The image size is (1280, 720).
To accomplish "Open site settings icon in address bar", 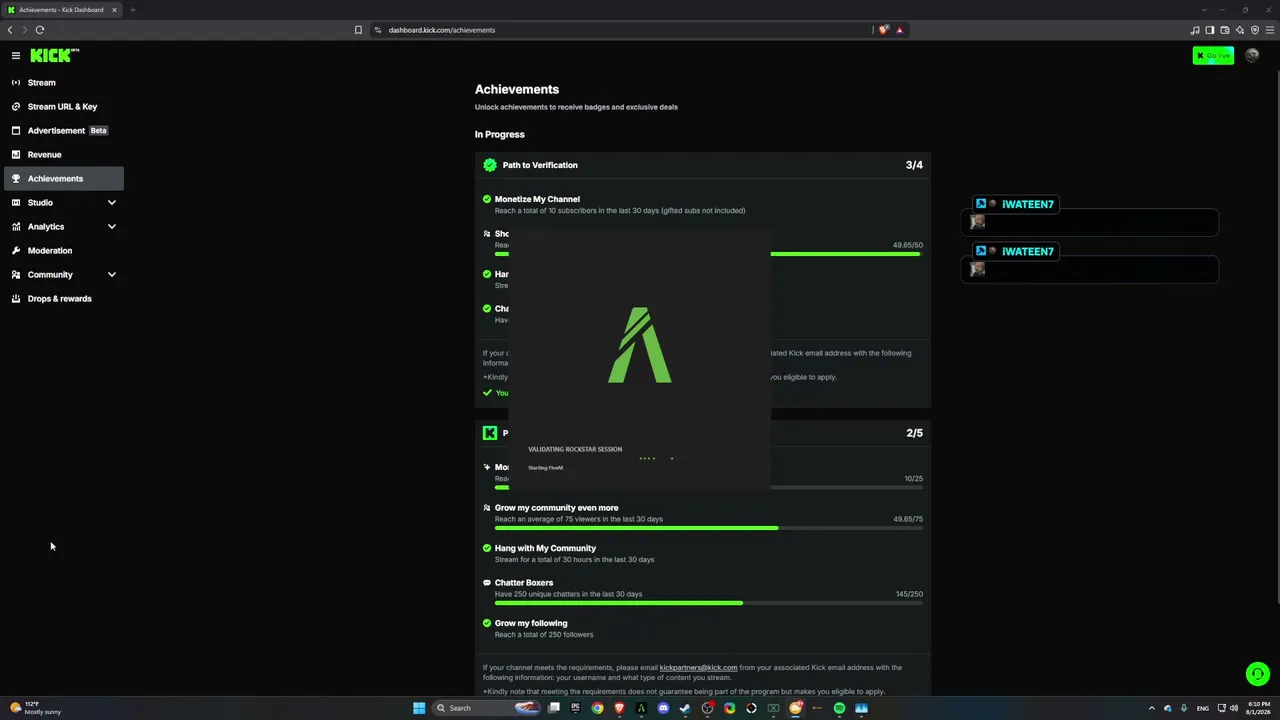I will click(x=378, y=30).
